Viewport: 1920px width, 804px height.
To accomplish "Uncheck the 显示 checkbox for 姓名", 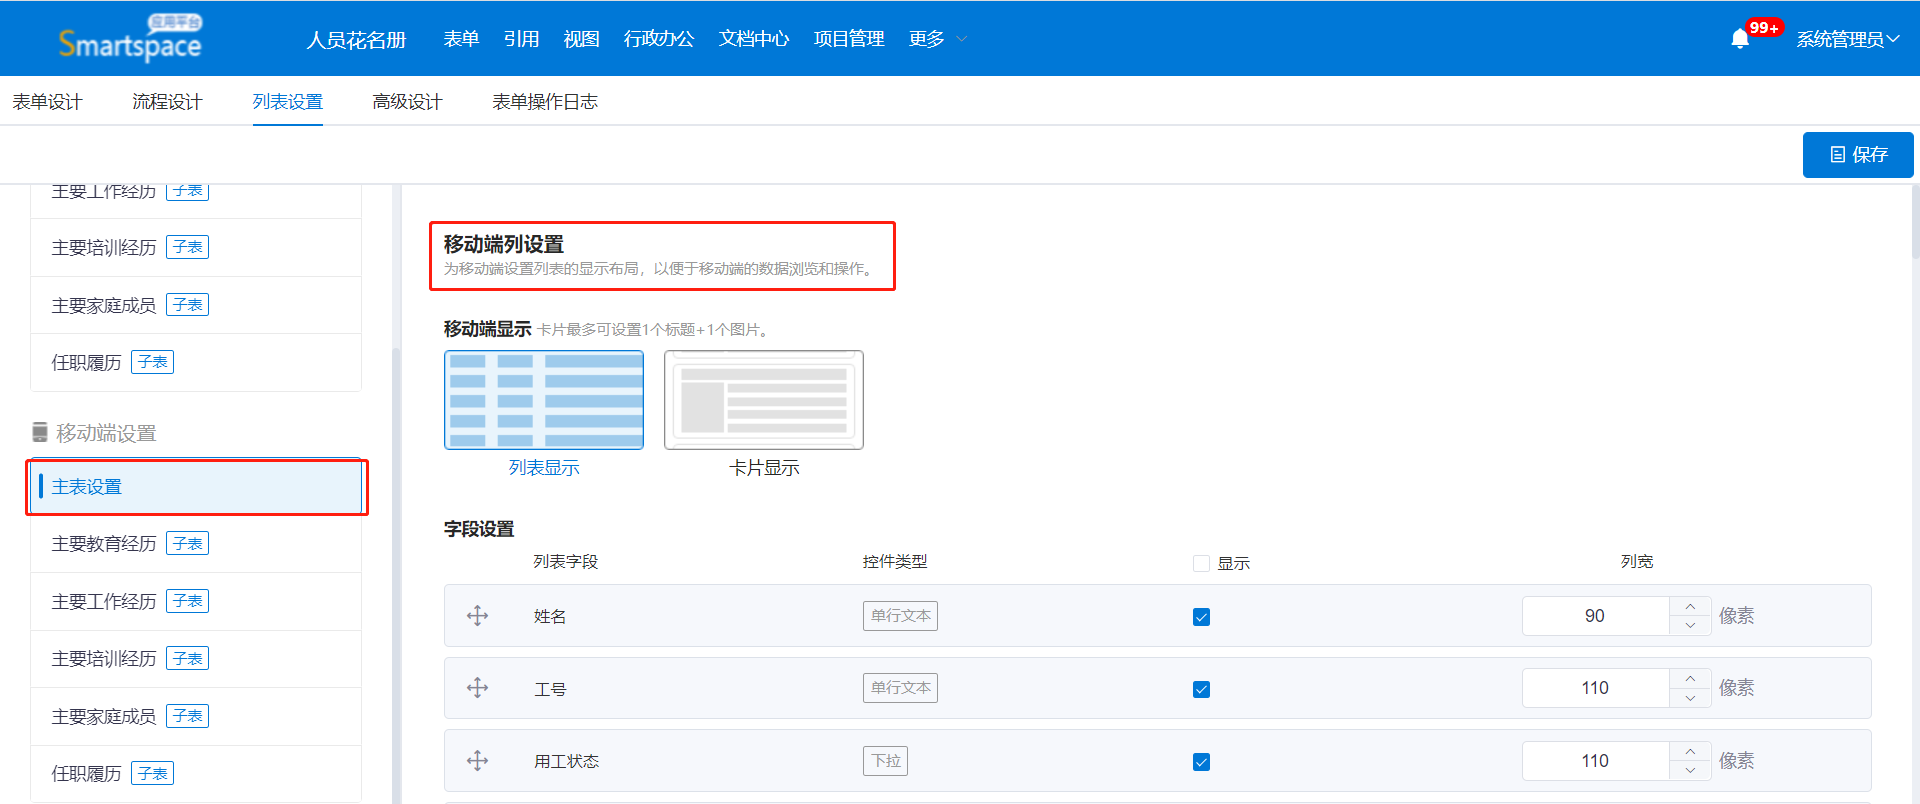I will (x=1201, y=617).
